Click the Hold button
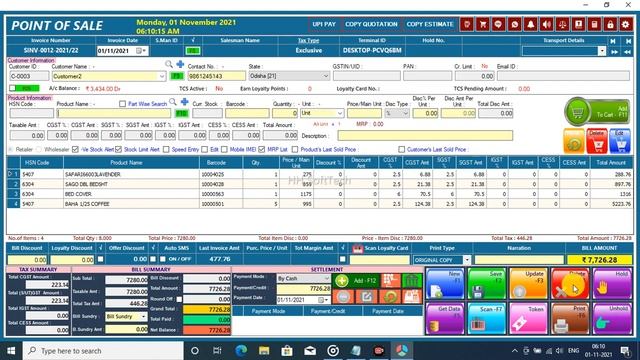Viewport: 640px width, 360px height. coord(612,284)
